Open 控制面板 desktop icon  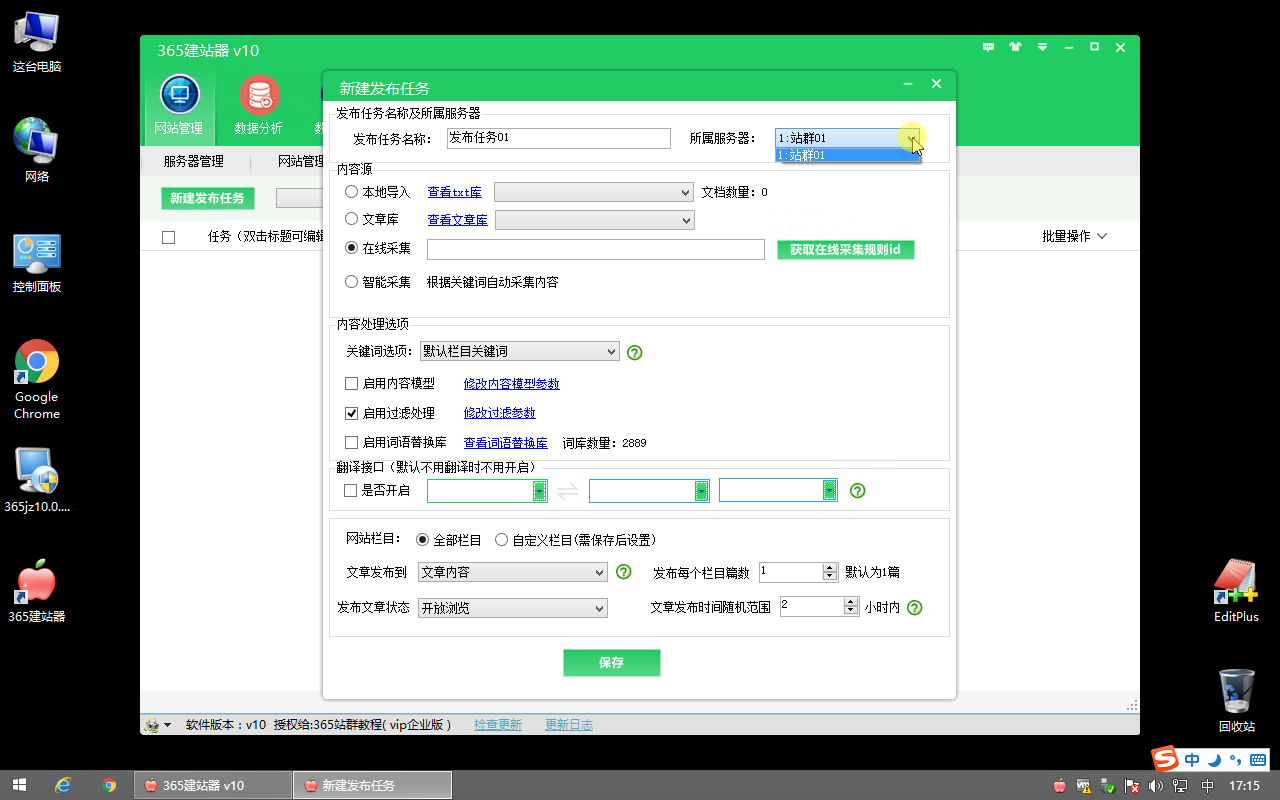37,263
